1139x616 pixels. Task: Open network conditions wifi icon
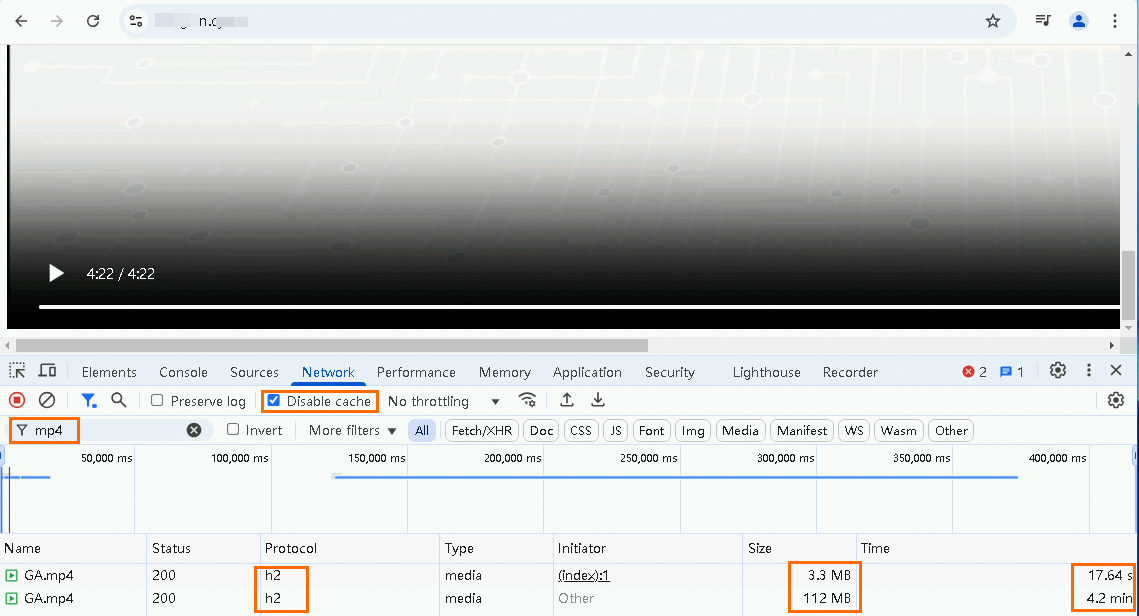point(527,400)
